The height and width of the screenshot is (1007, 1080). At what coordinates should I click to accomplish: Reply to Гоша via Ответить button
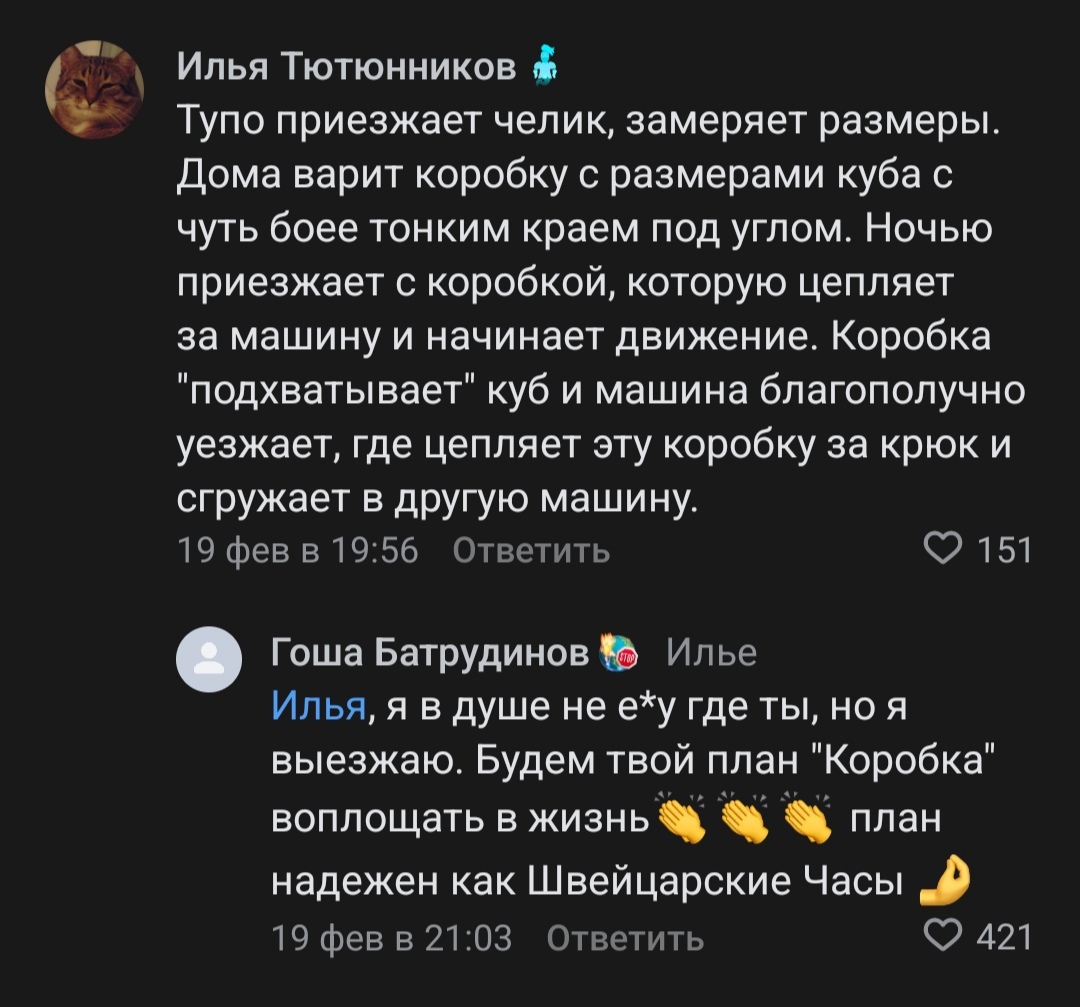pos(625,938)
